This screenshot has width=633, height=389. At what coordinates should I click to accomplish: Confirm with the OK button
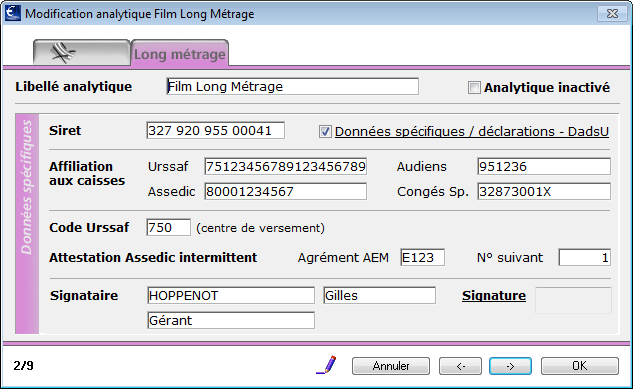[x=580, y=366]
